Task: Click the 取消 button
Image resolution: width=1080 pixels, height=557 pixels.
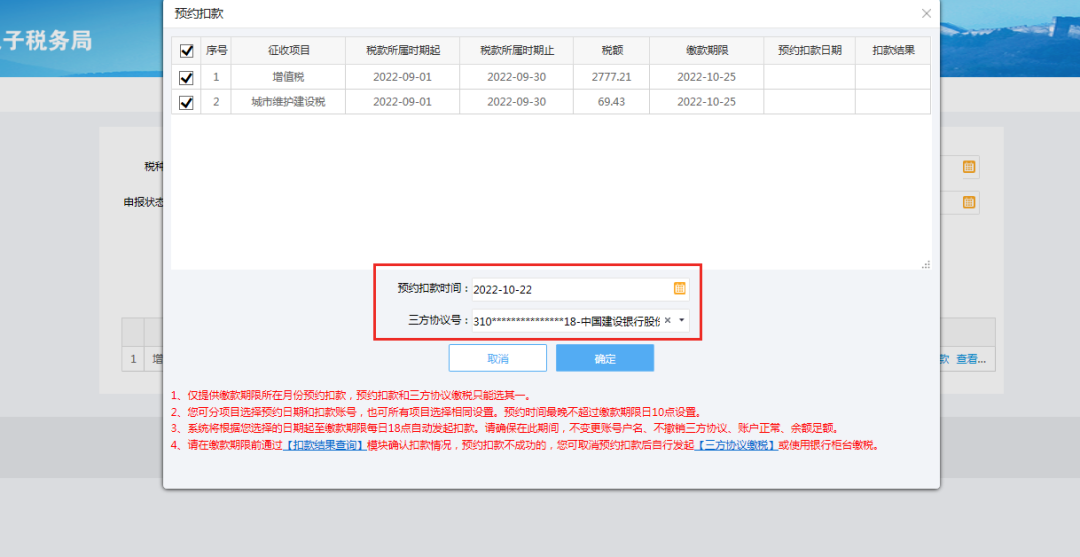Action: pos(497,359)
